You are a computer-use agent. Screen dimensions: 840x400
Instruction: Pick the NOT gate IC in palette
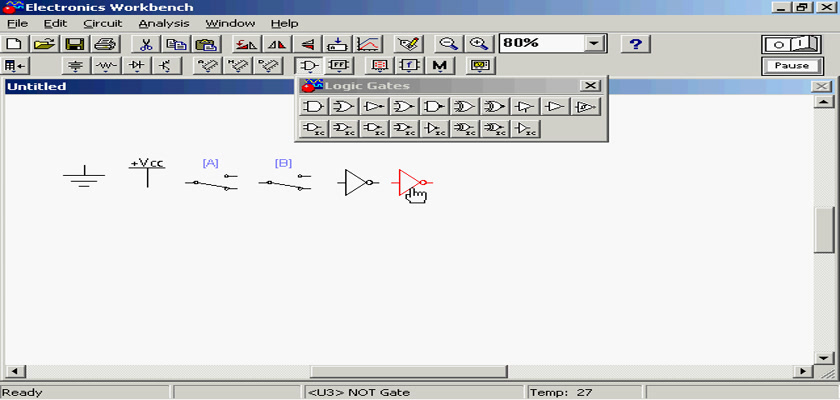click(434, 129)
